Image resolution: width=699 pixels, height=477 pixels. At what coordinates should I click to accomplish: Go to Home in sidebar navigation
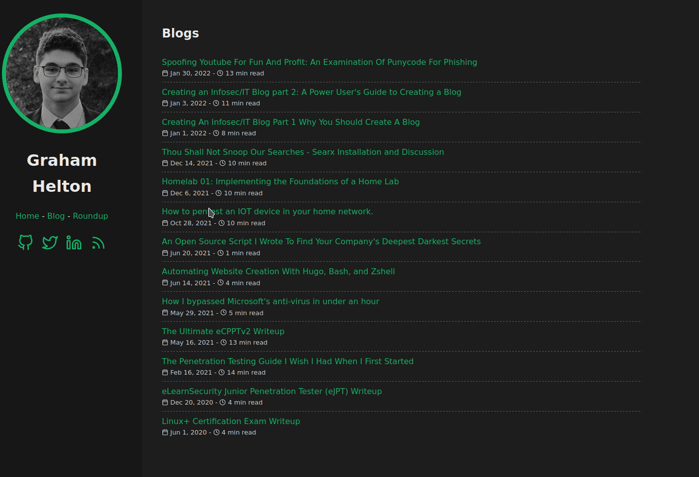coord(27,216)
